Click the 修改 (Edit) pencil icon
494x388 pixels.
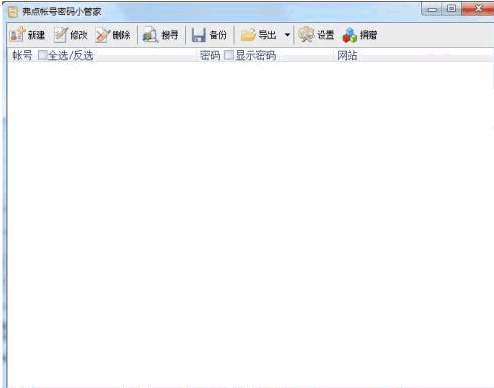61,35
